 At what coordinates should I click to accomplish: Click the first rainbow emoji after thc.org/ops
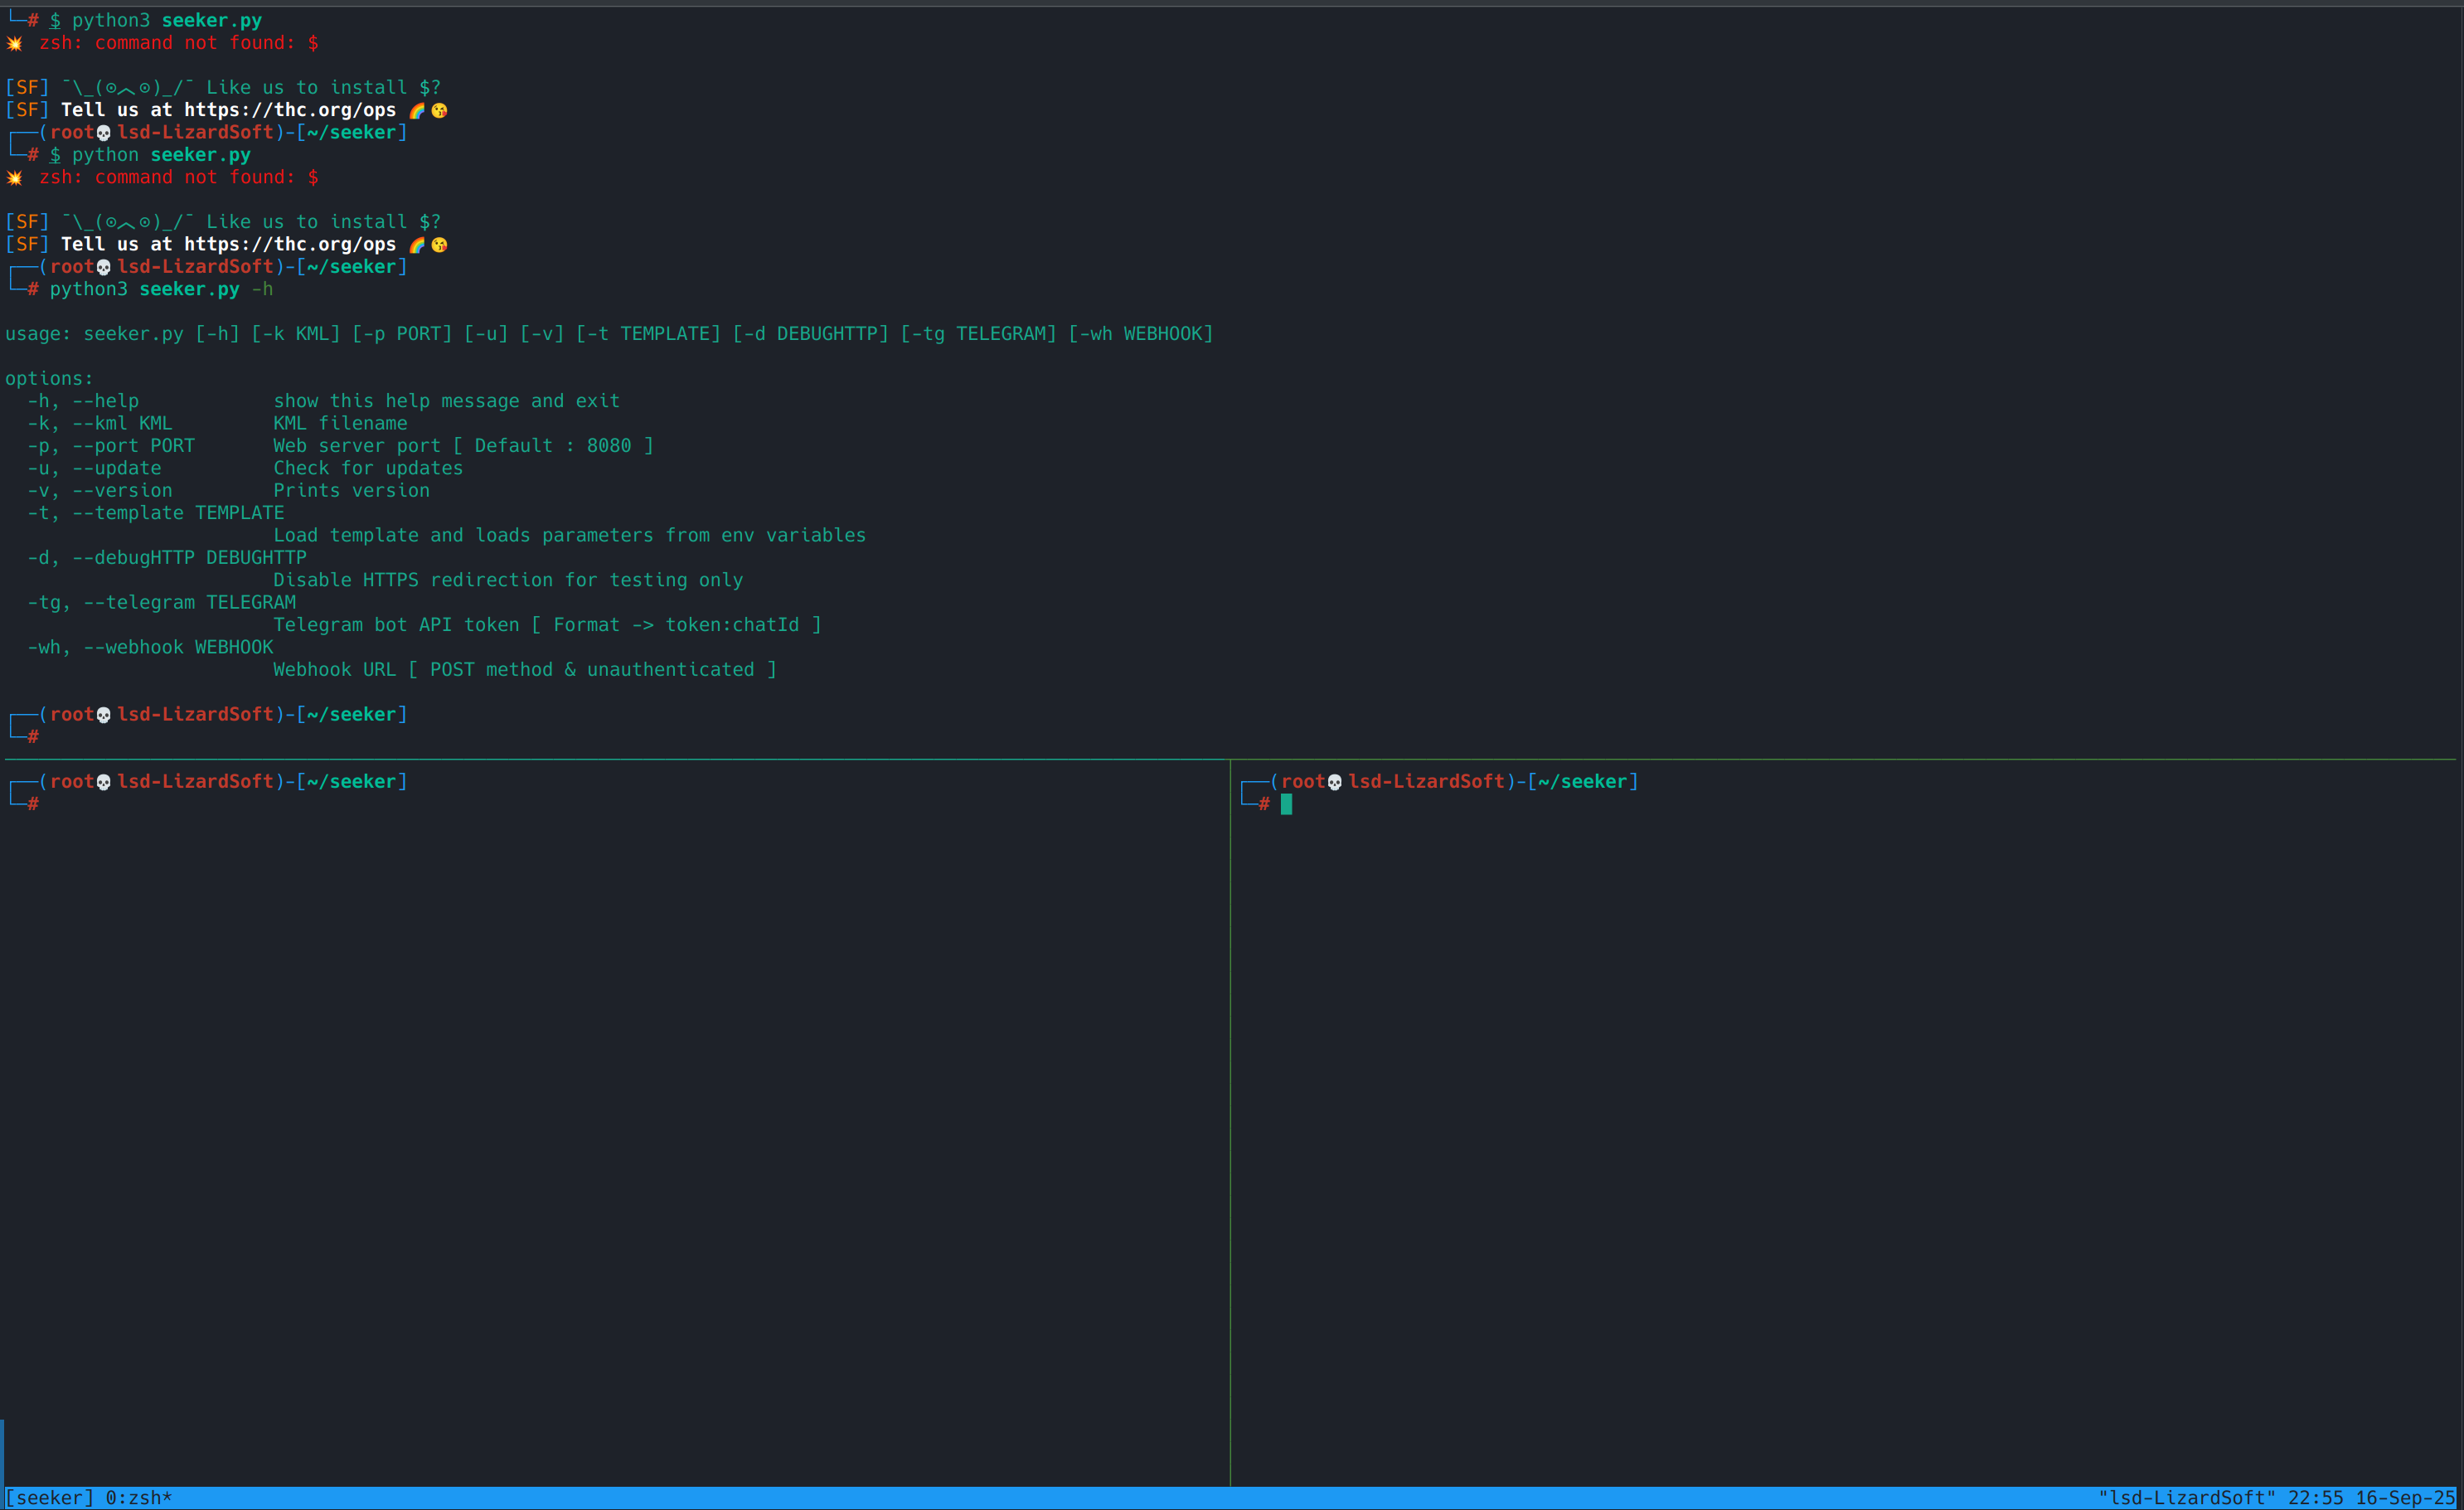coord(416,110)
